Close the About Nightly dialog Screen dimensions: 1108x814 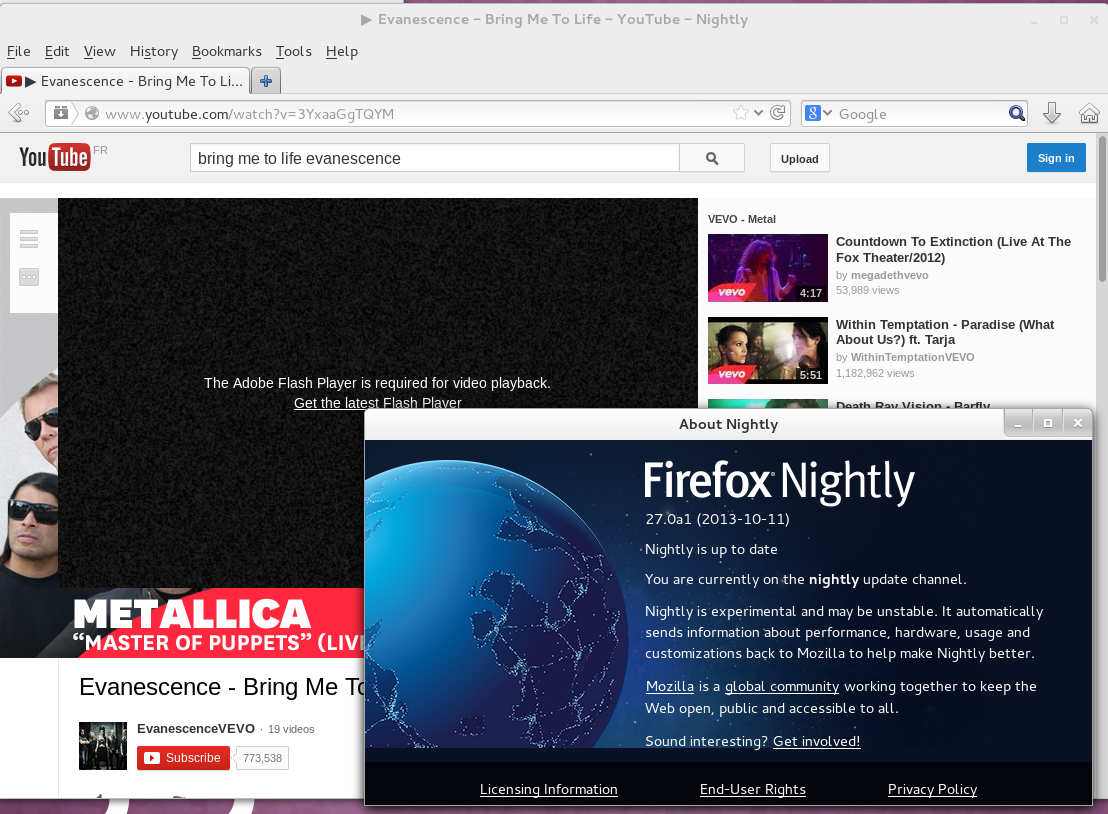[x=1078, y=423]
